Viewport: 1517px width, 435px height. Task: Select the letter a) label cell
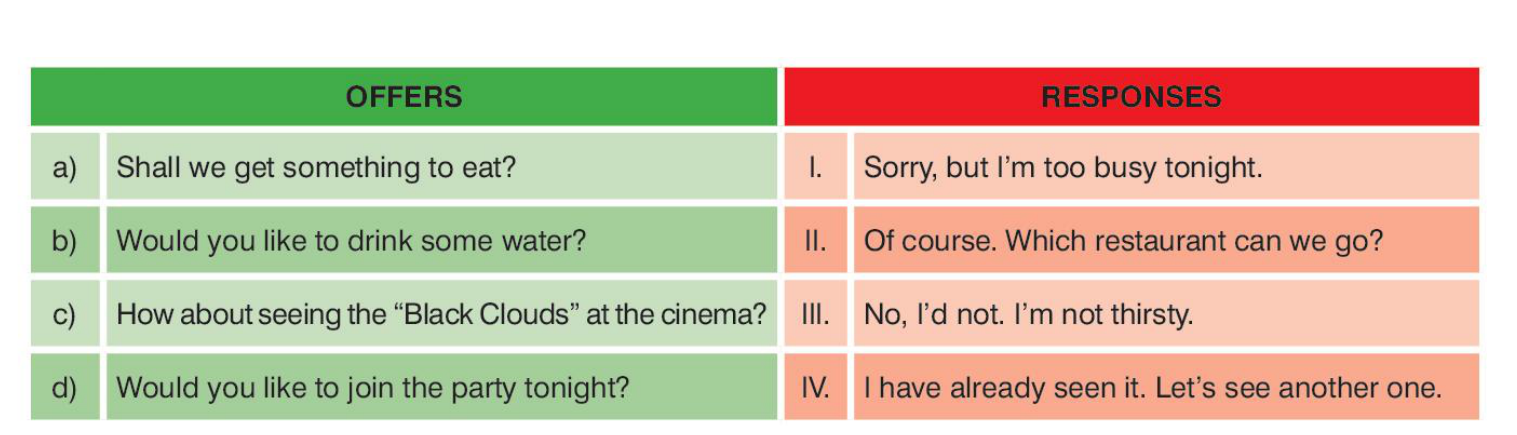(65, 167)
